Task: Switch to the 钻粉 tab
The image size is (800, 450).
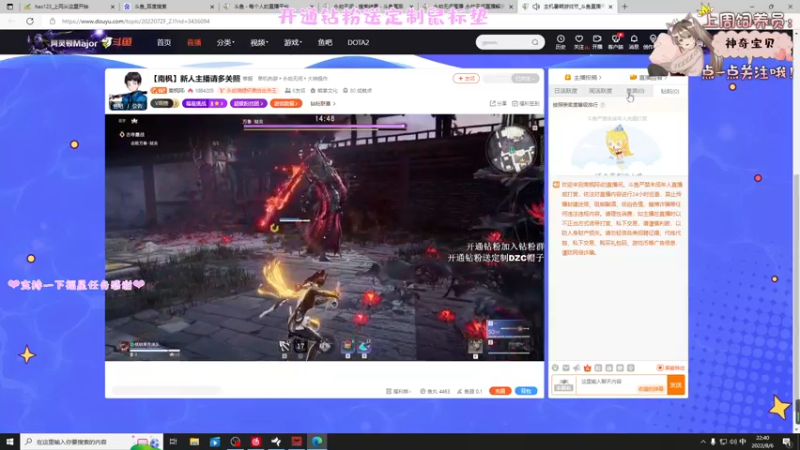Action: coord(669,91)
